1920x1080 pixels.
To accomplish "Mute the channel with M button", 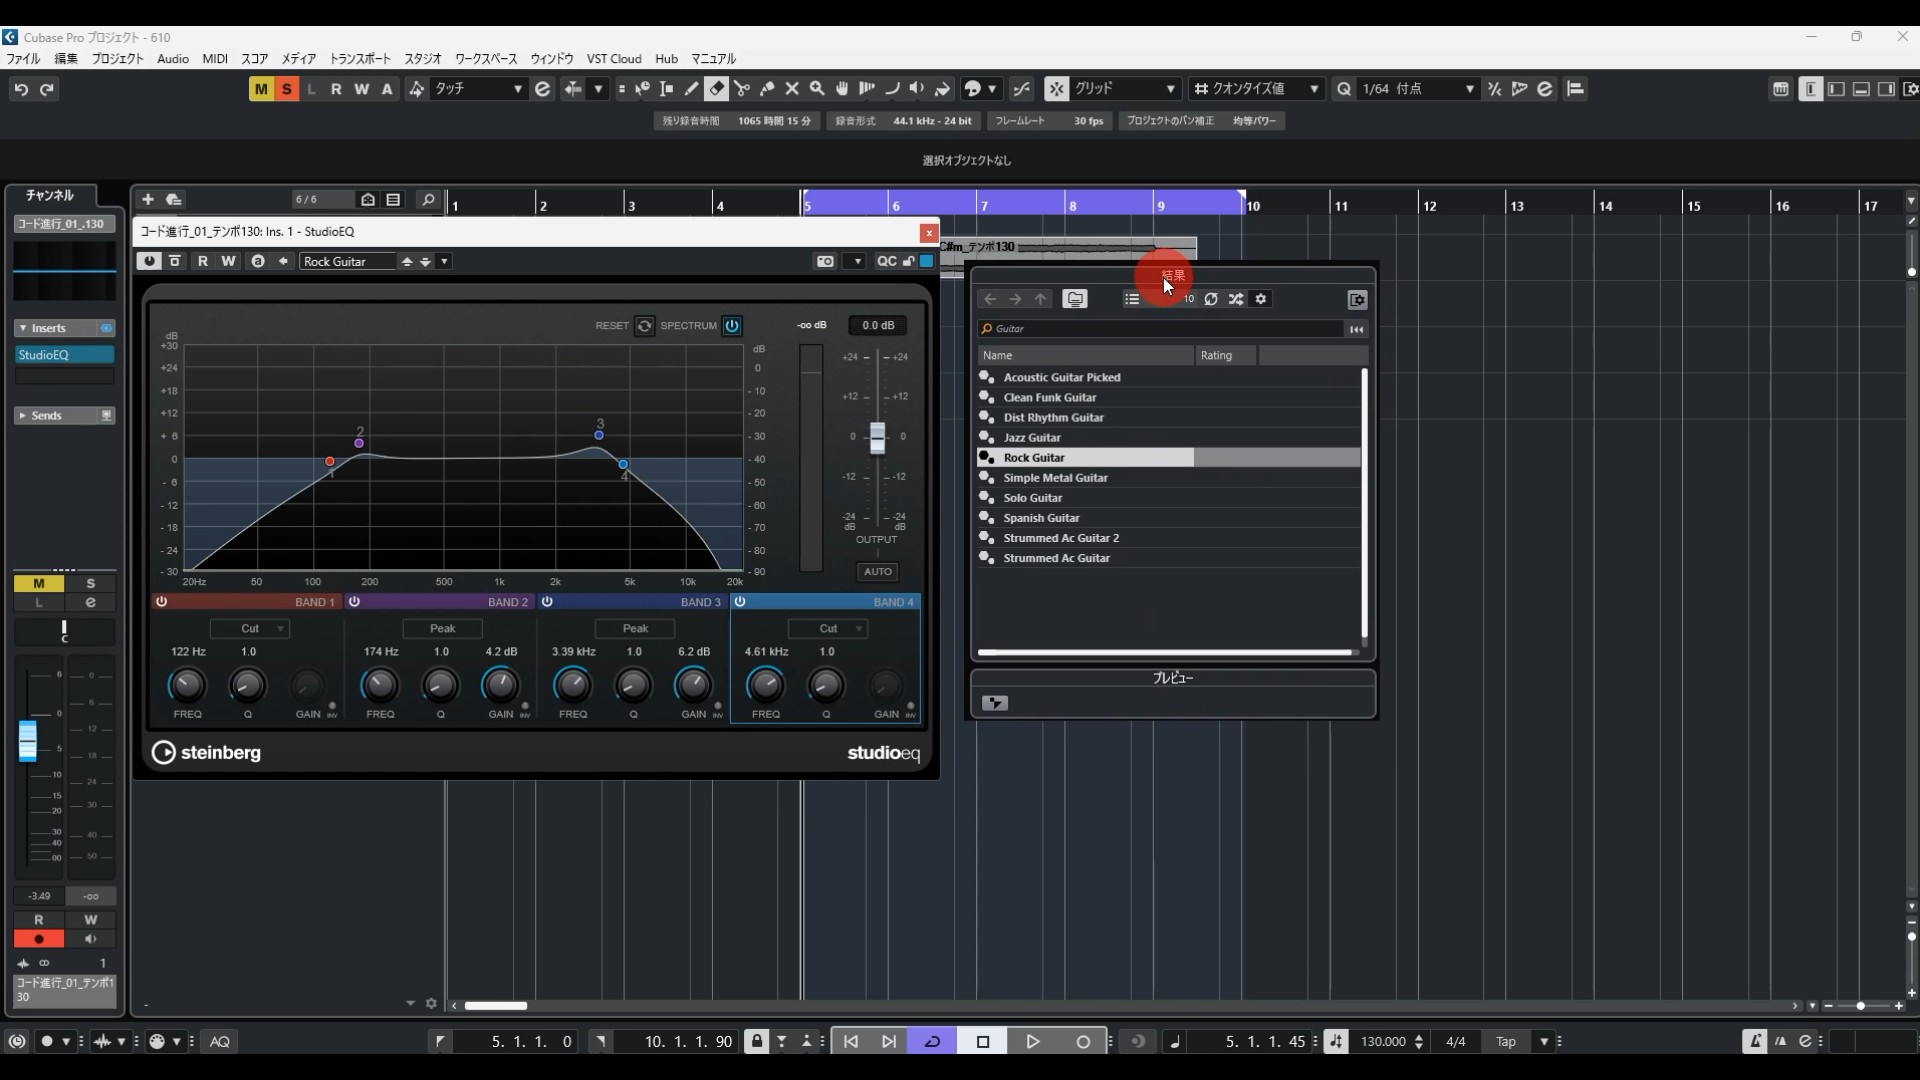I will coord(39,583).
